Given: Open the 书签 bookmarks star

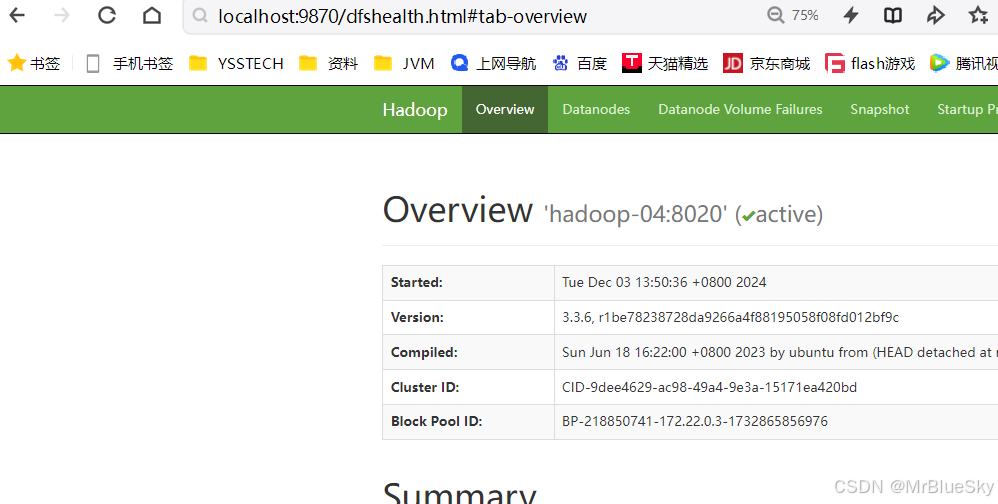Looking at the screenshot, I should pos(34,63).
